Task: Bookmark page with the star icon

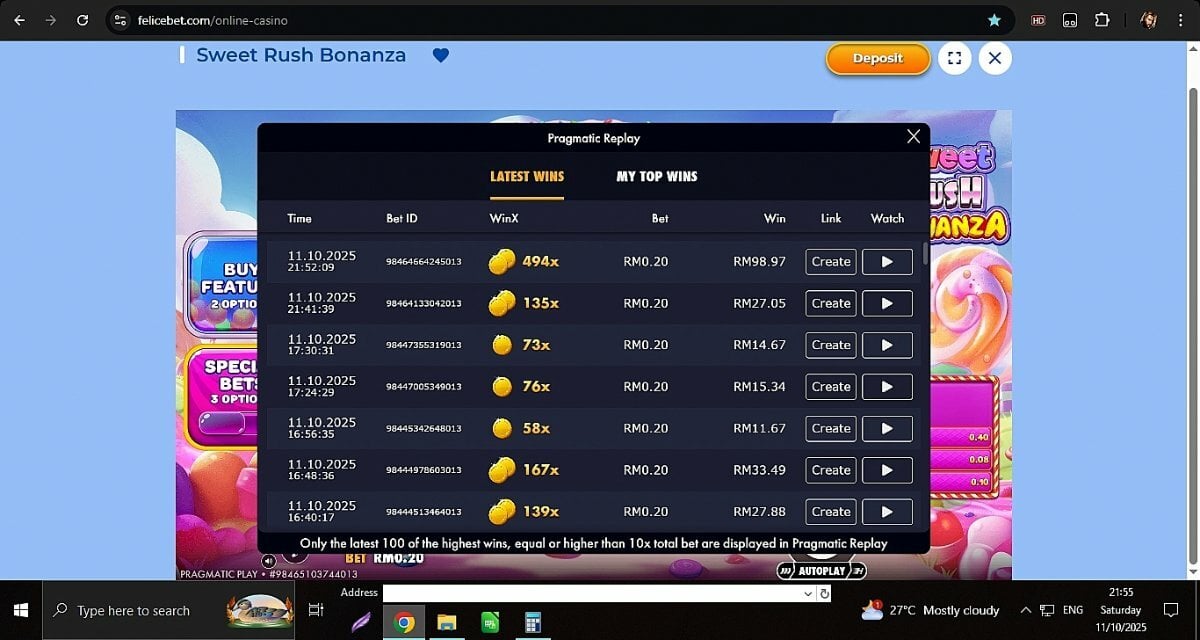Action: tap(993, 20)
